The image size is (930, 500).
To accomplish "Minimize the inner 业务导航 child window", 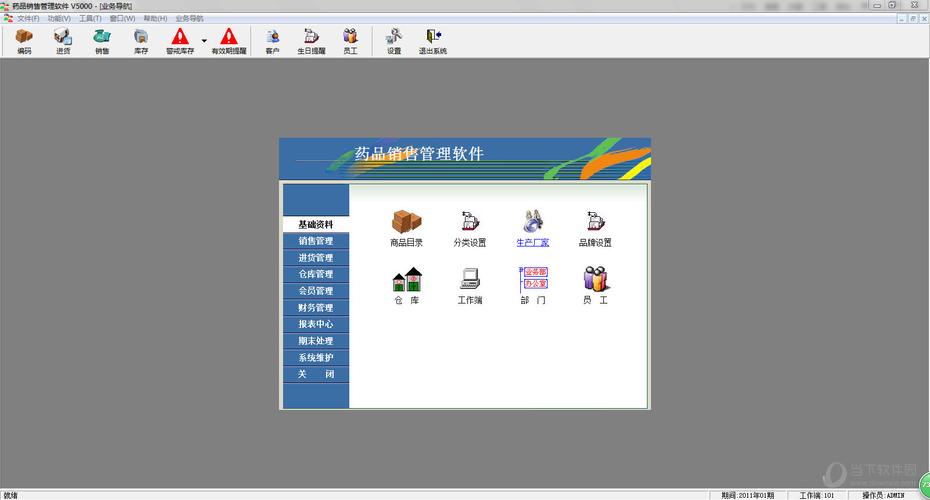I will tap(902, 18).
